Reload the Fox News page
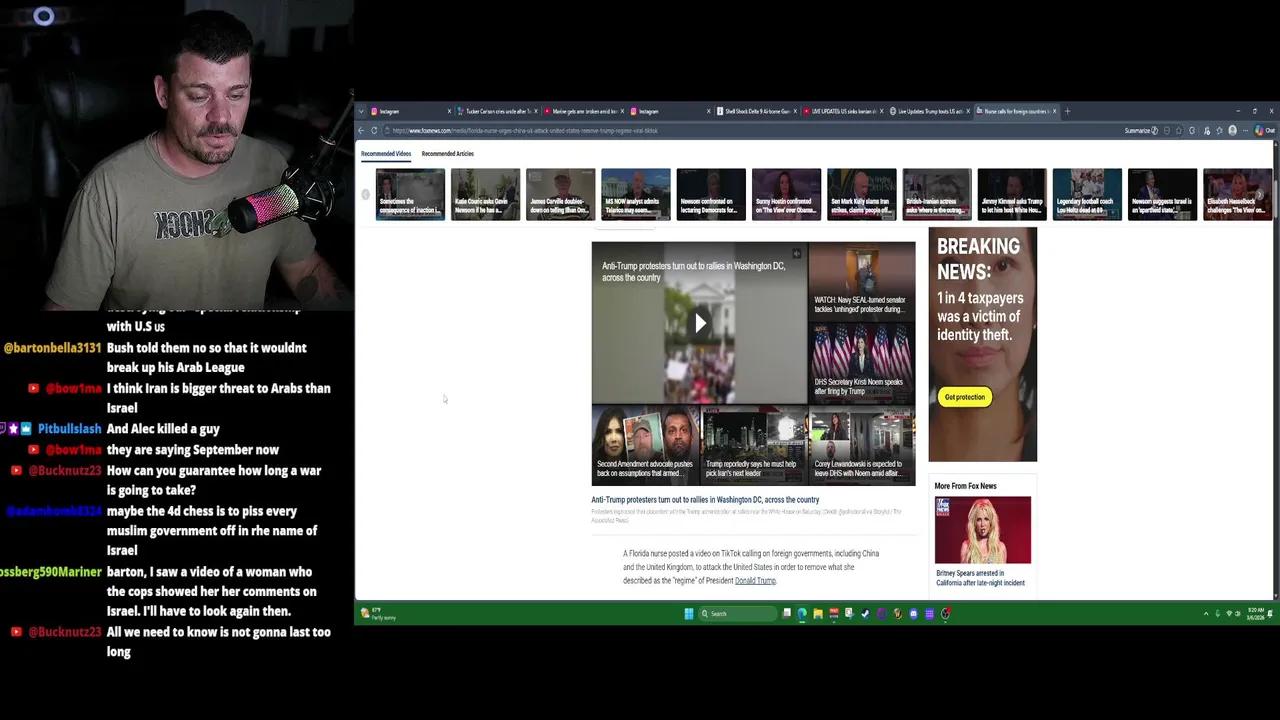Viewport: 1280px width, 720px height. pos(374,130)
